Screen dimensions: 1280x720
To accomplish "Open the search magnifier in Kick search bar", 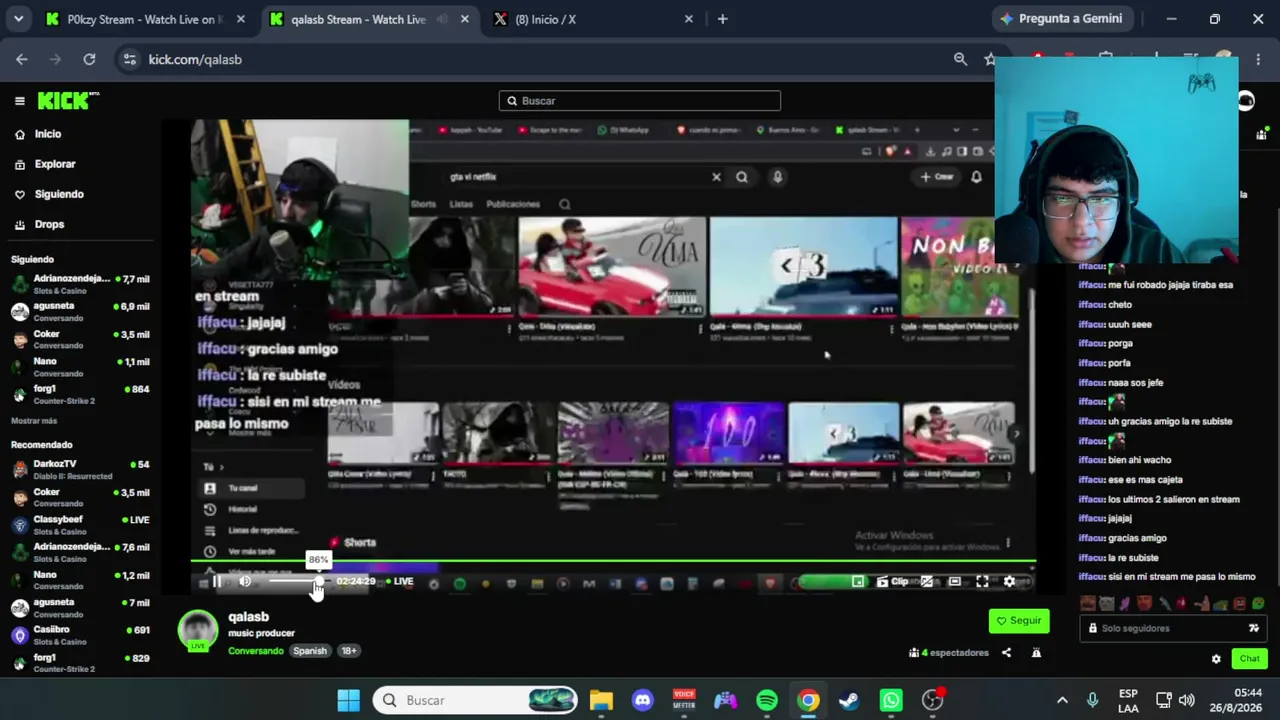I will coord(512,101).
